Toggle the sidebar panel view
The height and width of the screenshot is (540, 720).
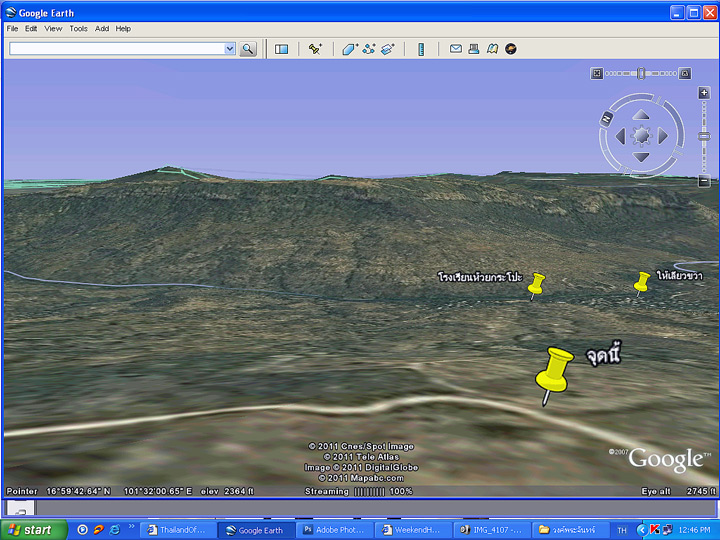click(x=281, y=49)
